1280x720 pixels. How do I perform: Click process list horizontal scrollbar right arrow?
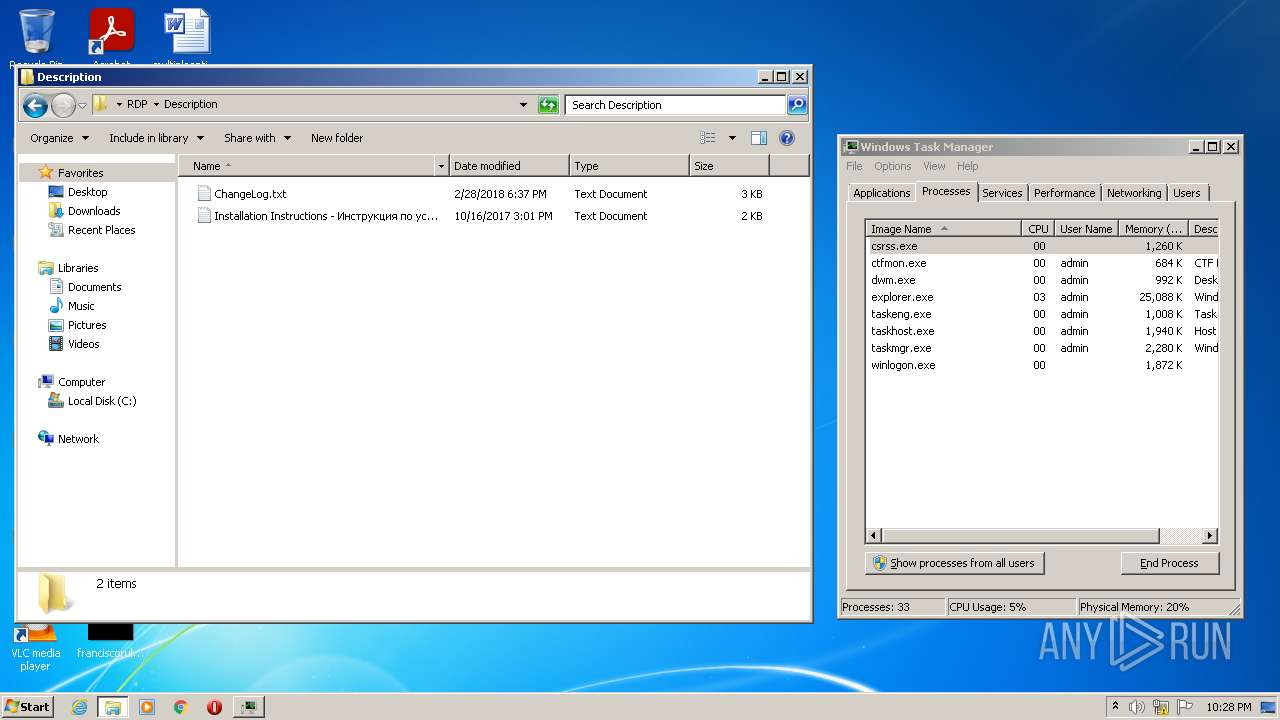(x=1209, y=536)
